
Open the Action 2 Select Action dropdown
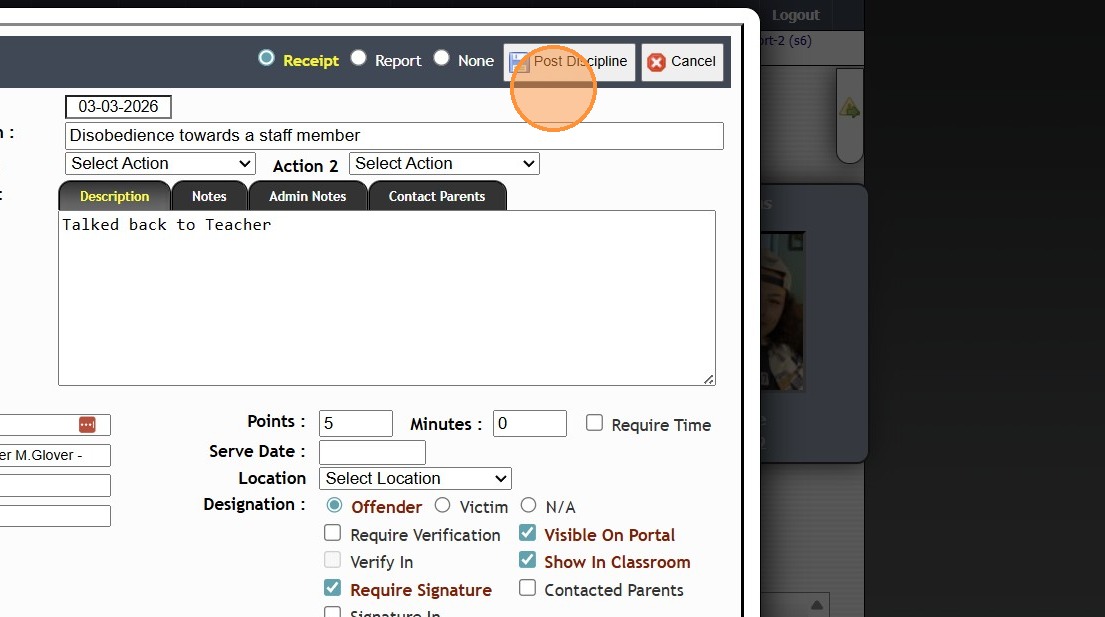444,163
